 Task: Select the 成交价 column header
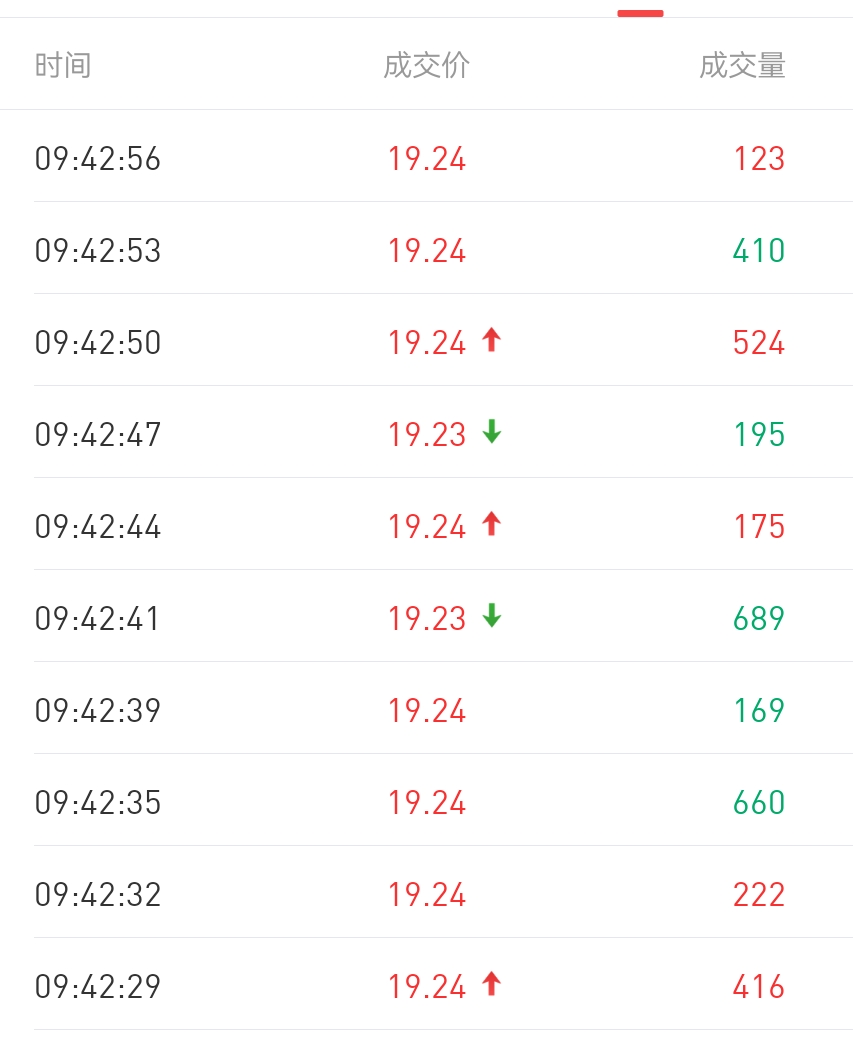[x=426, y=66]
